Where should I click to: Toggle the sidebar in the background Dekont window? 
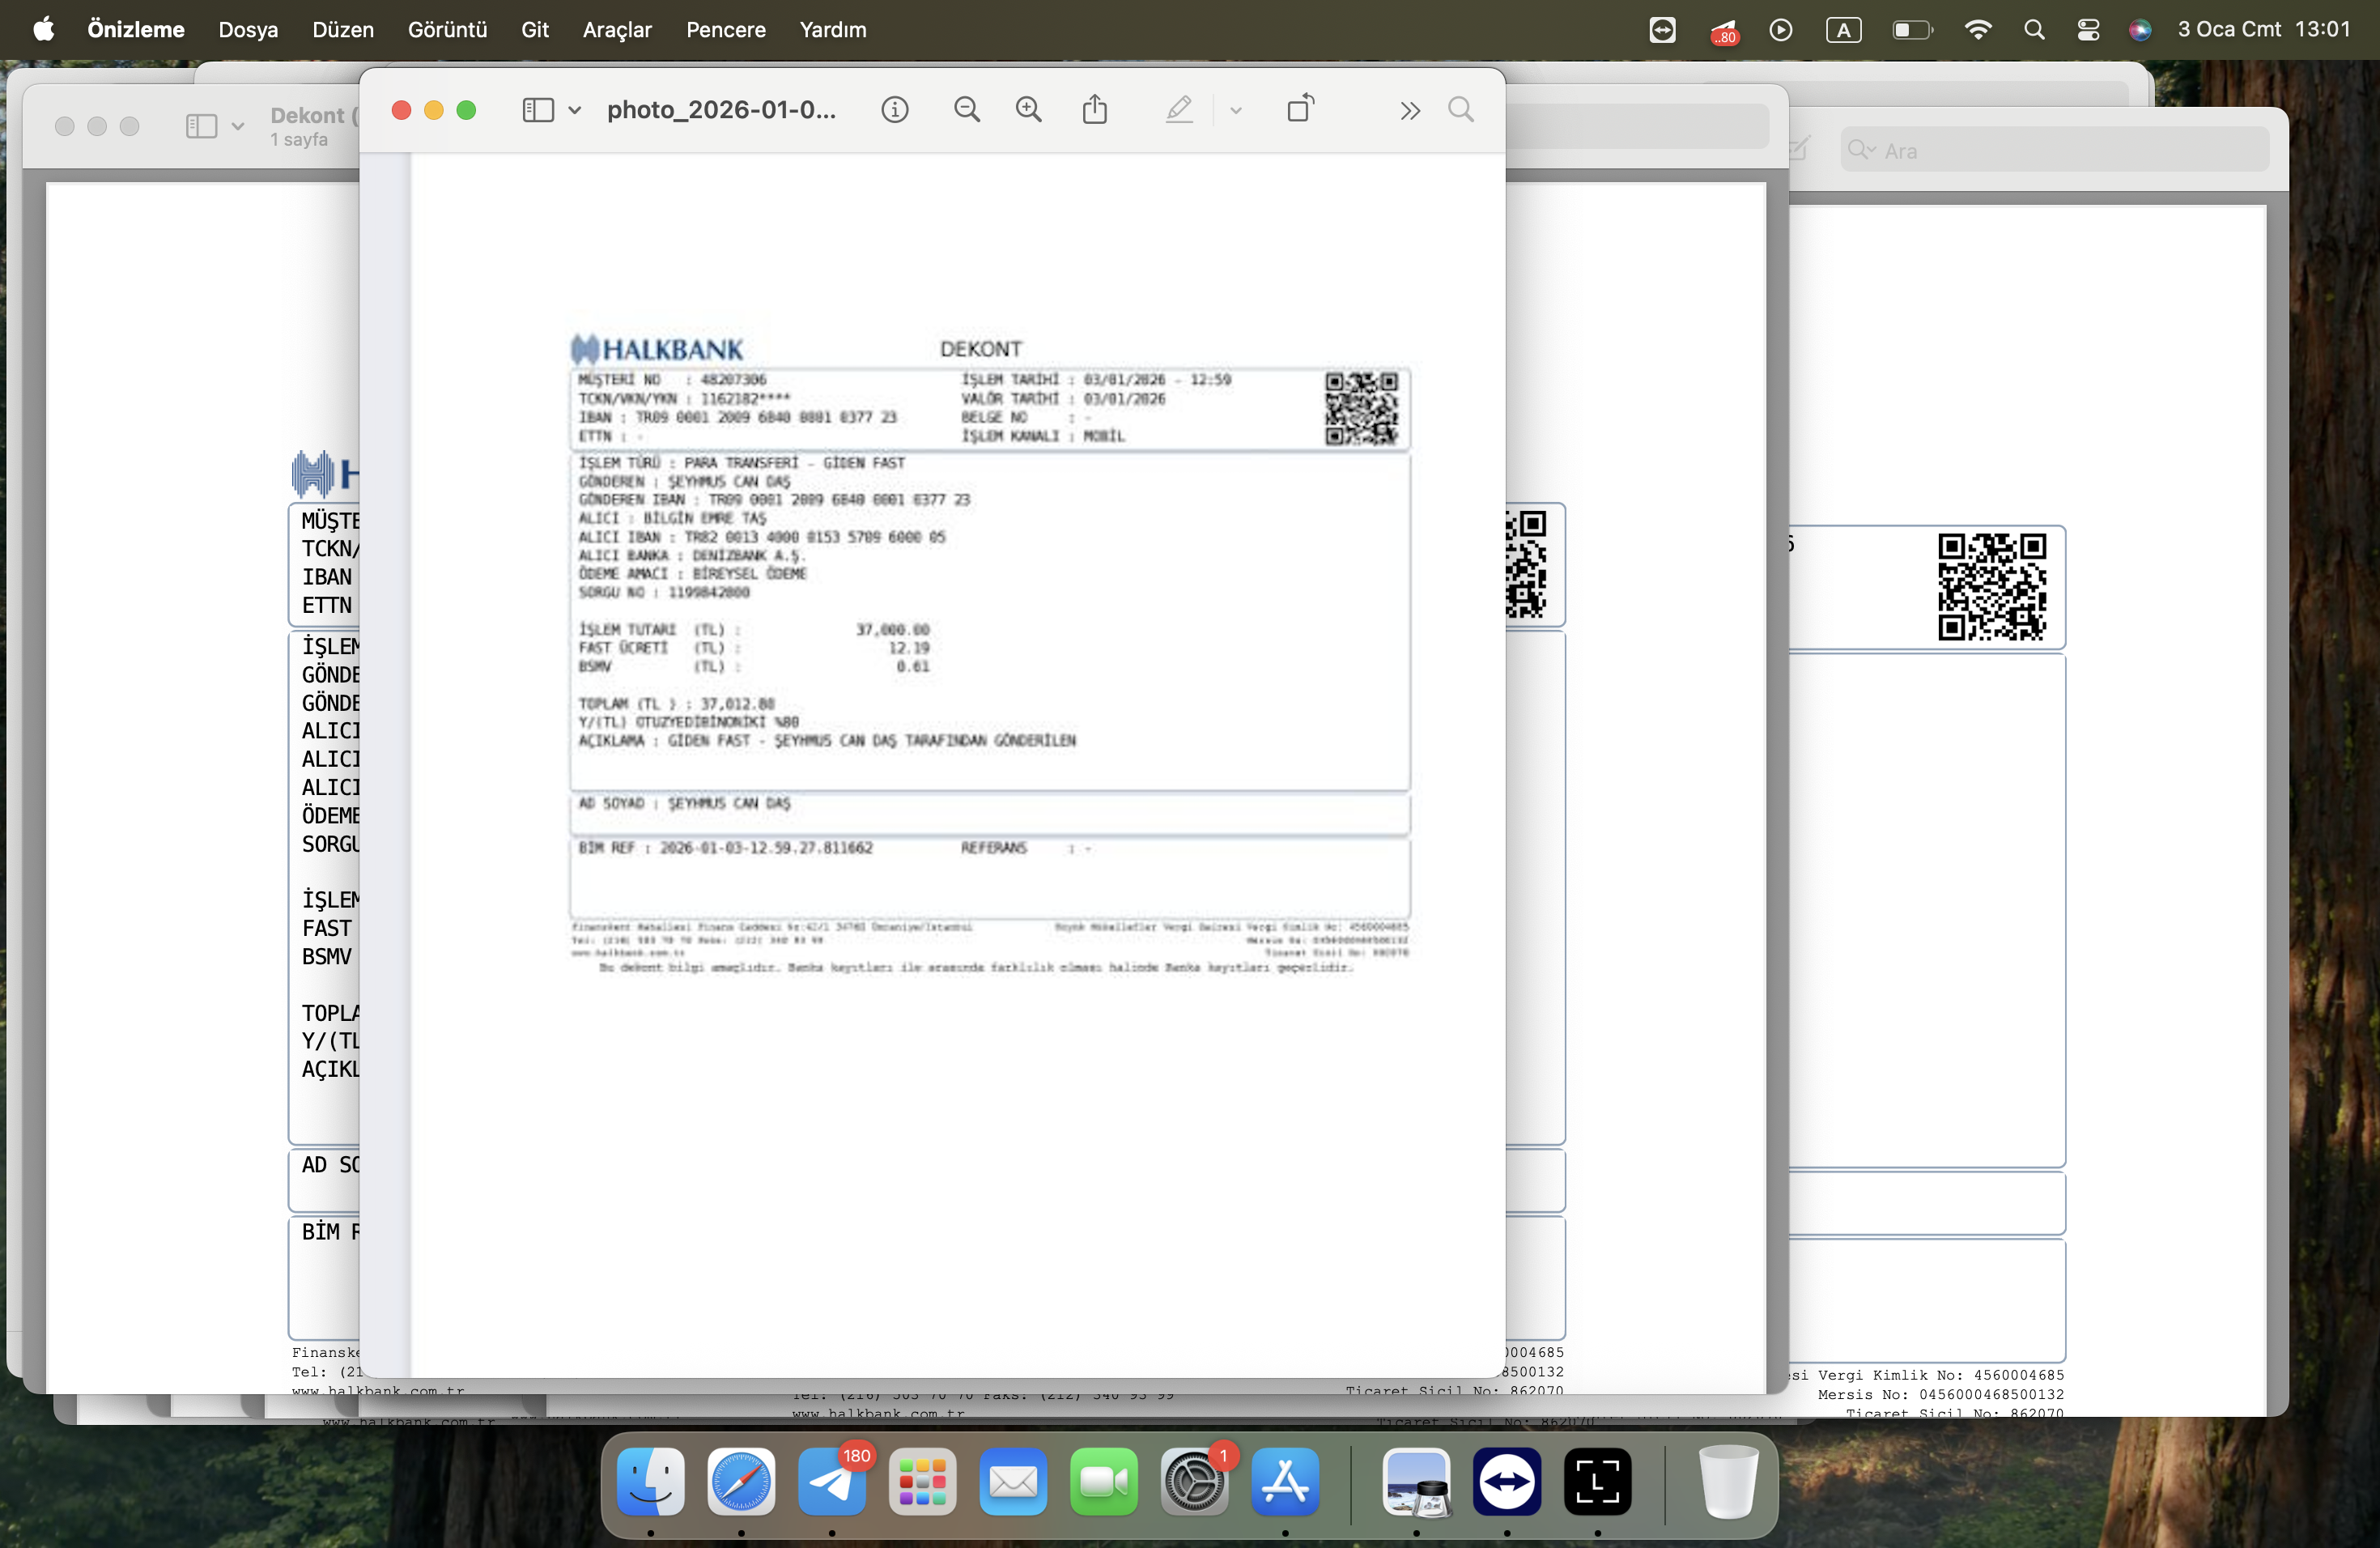point(201,126)
